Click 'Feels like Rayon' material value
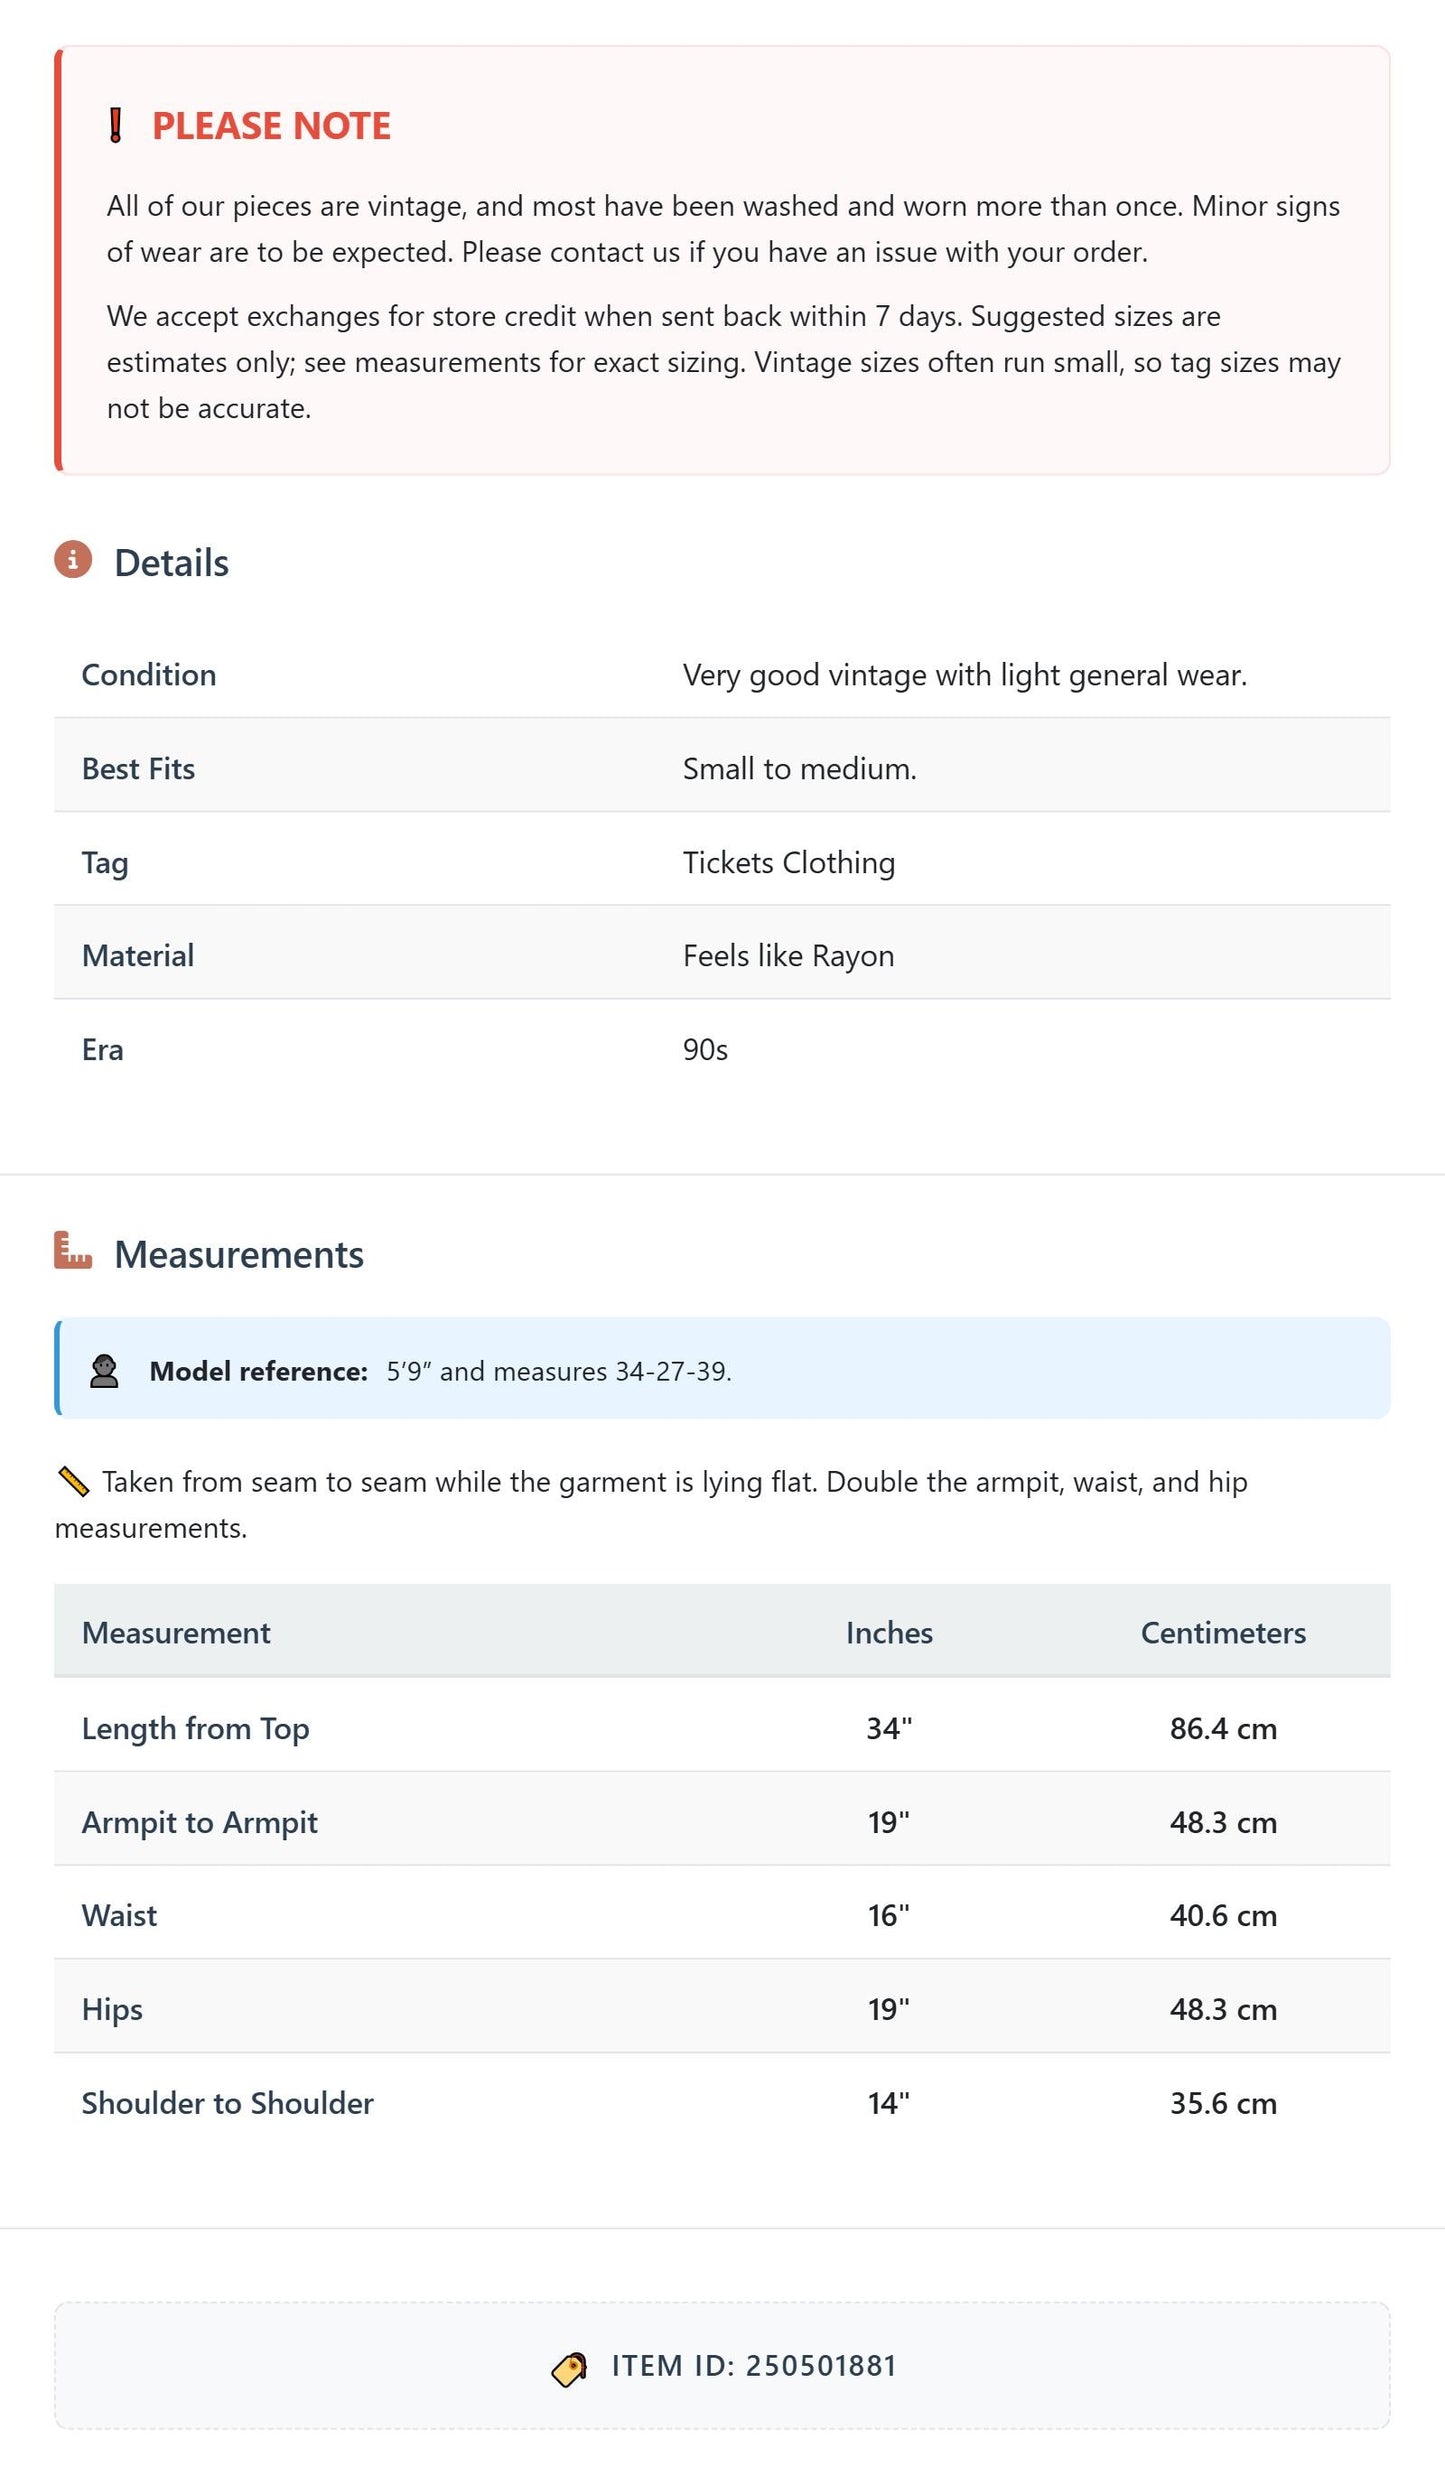The height and width of the screenshot is (2476, 1445). 789,957
